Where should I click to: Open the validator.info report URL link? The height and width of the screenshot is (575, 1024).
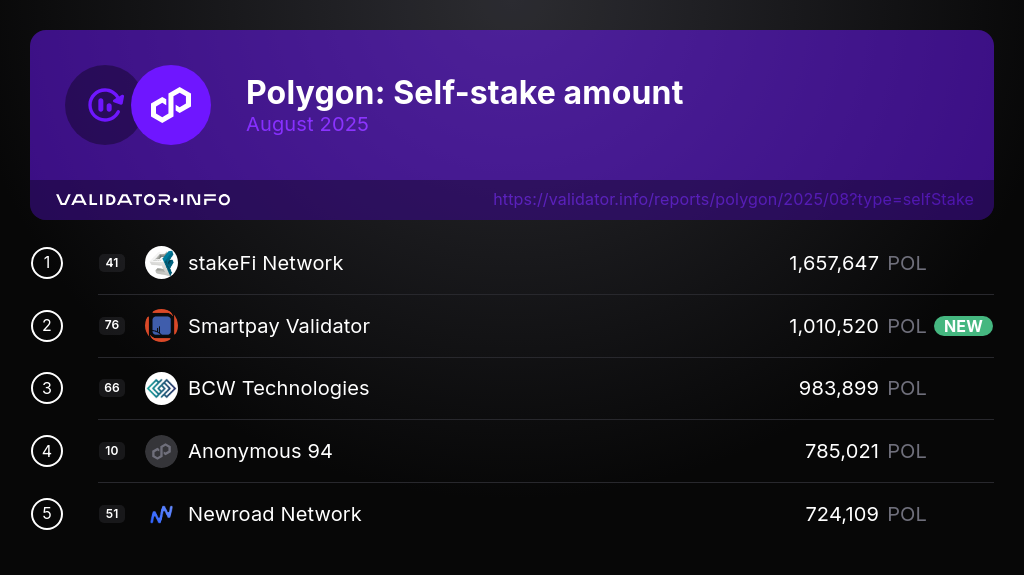[x=733, y=200]
